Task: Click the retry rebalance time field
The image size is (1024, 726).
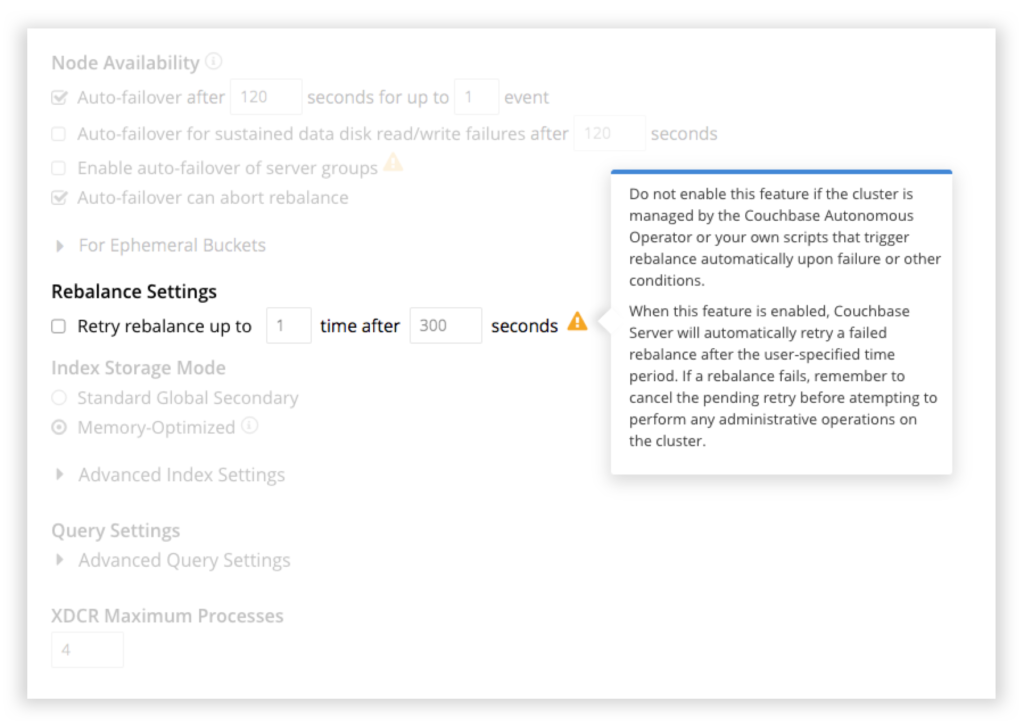Action: (288, 325)
